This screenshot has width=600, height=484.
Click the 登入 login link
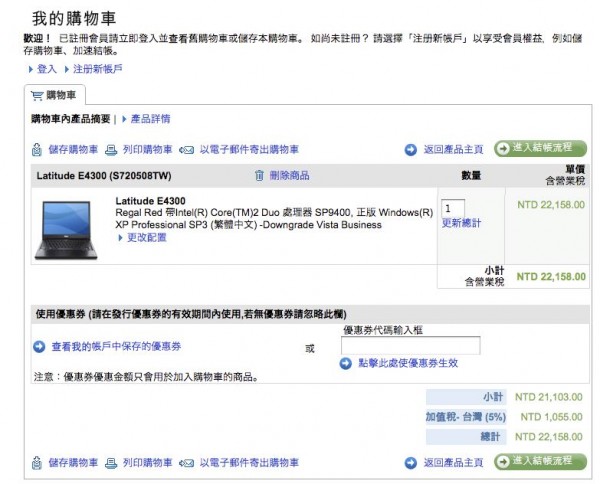[x=46, y=69]
